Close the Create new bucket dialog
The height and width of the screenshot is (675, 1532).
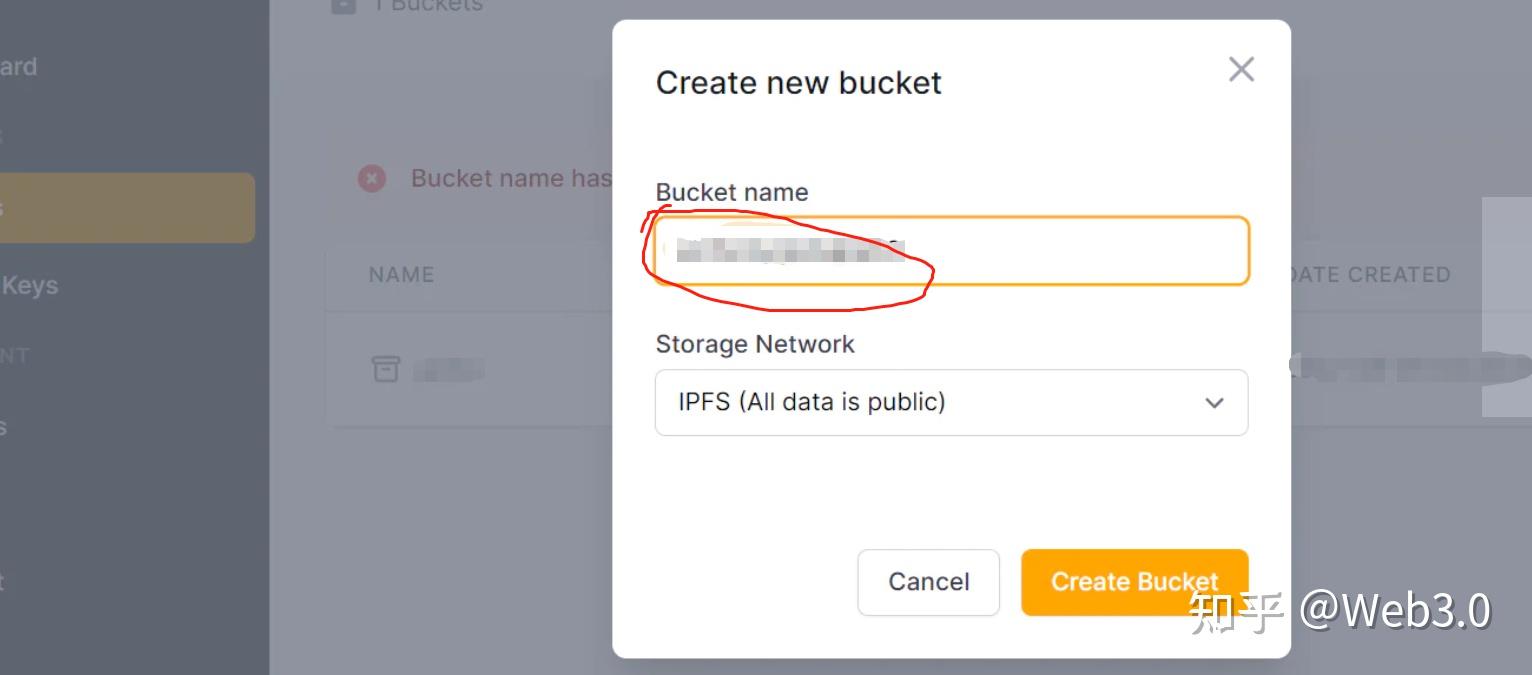tap(1241, 69)
